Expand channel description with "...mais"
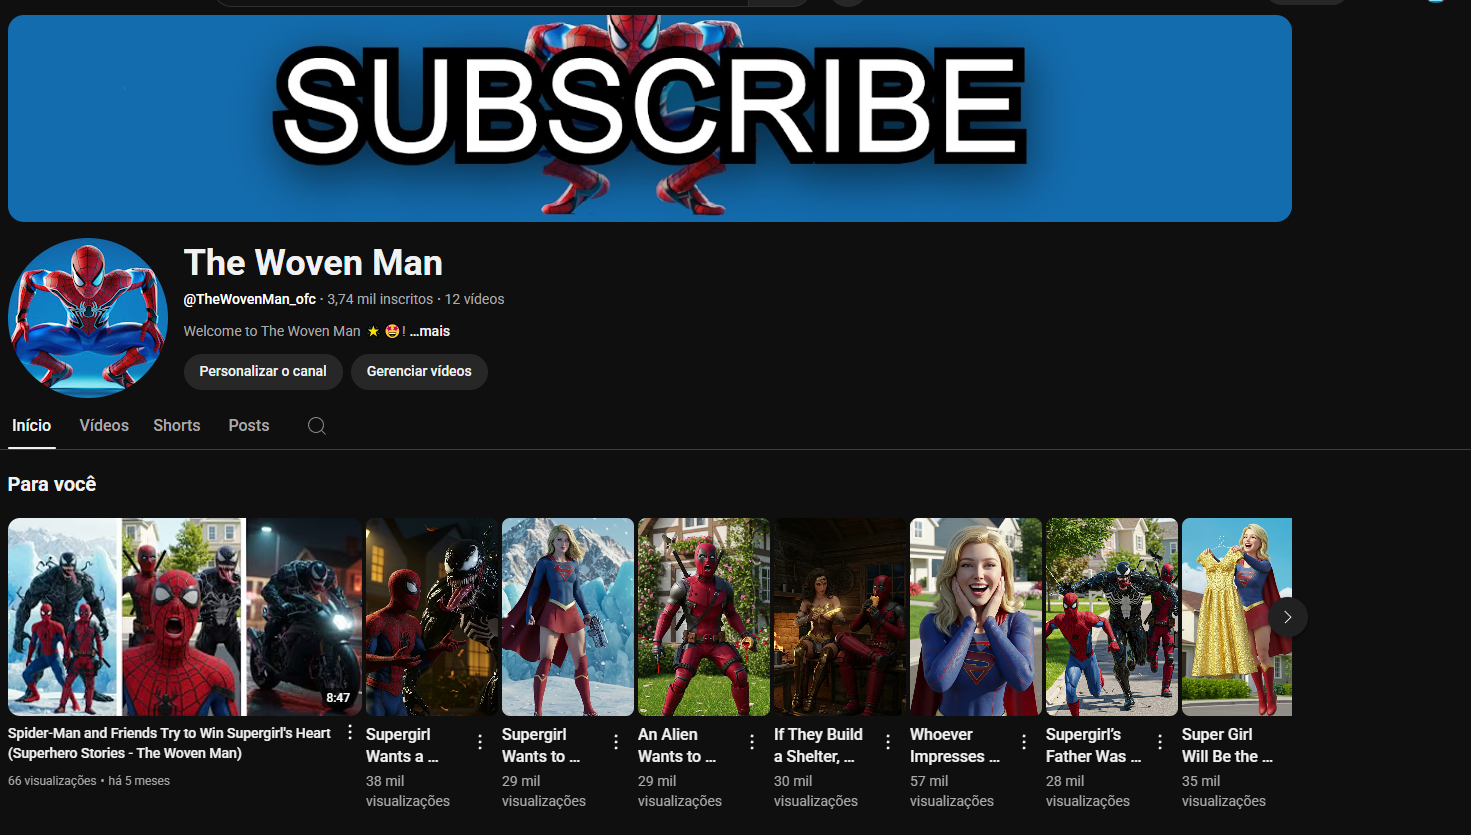This screenshot has width=1471, height=835. [x=430, y=331]
